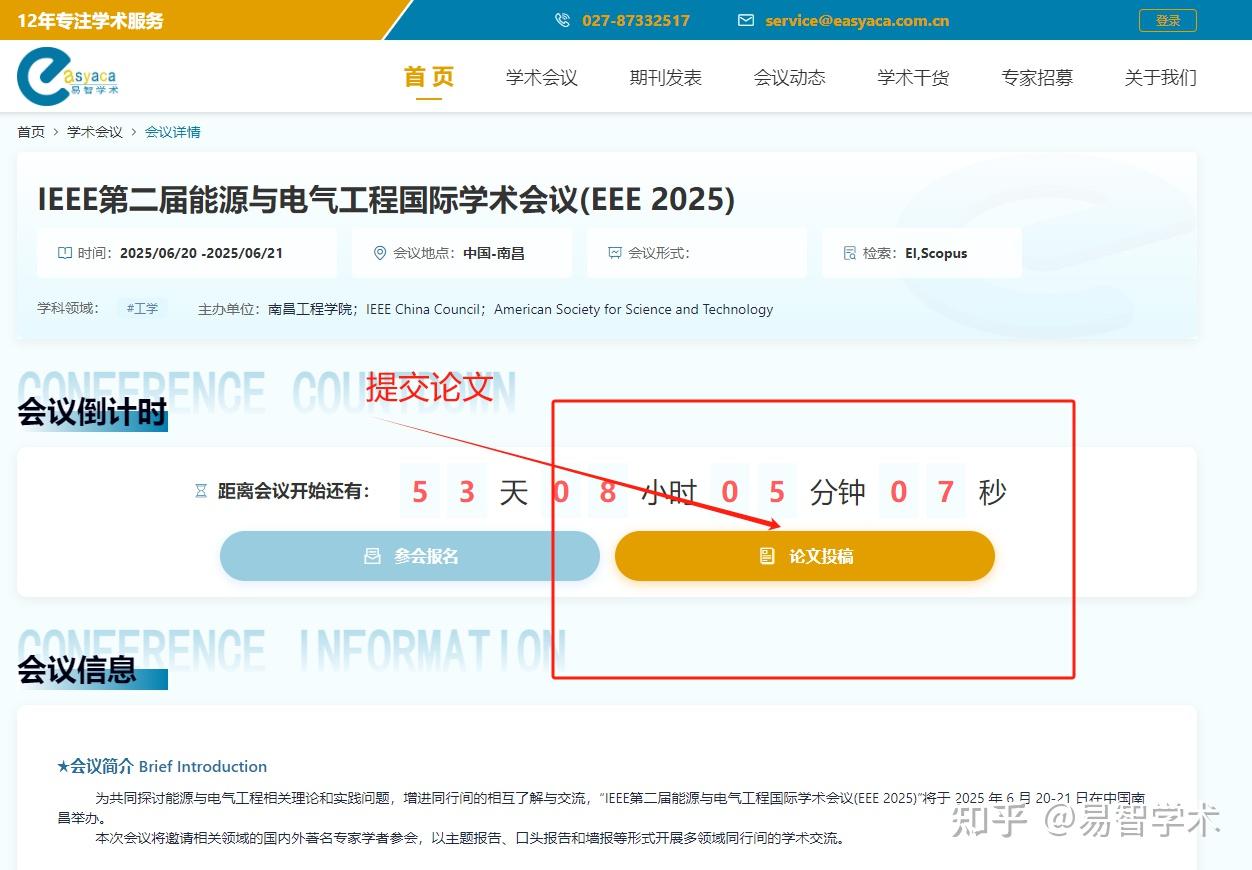The image size is (1252, 870).
Task: Click the 参会报名 registration button
Action: tap(410, 556)
